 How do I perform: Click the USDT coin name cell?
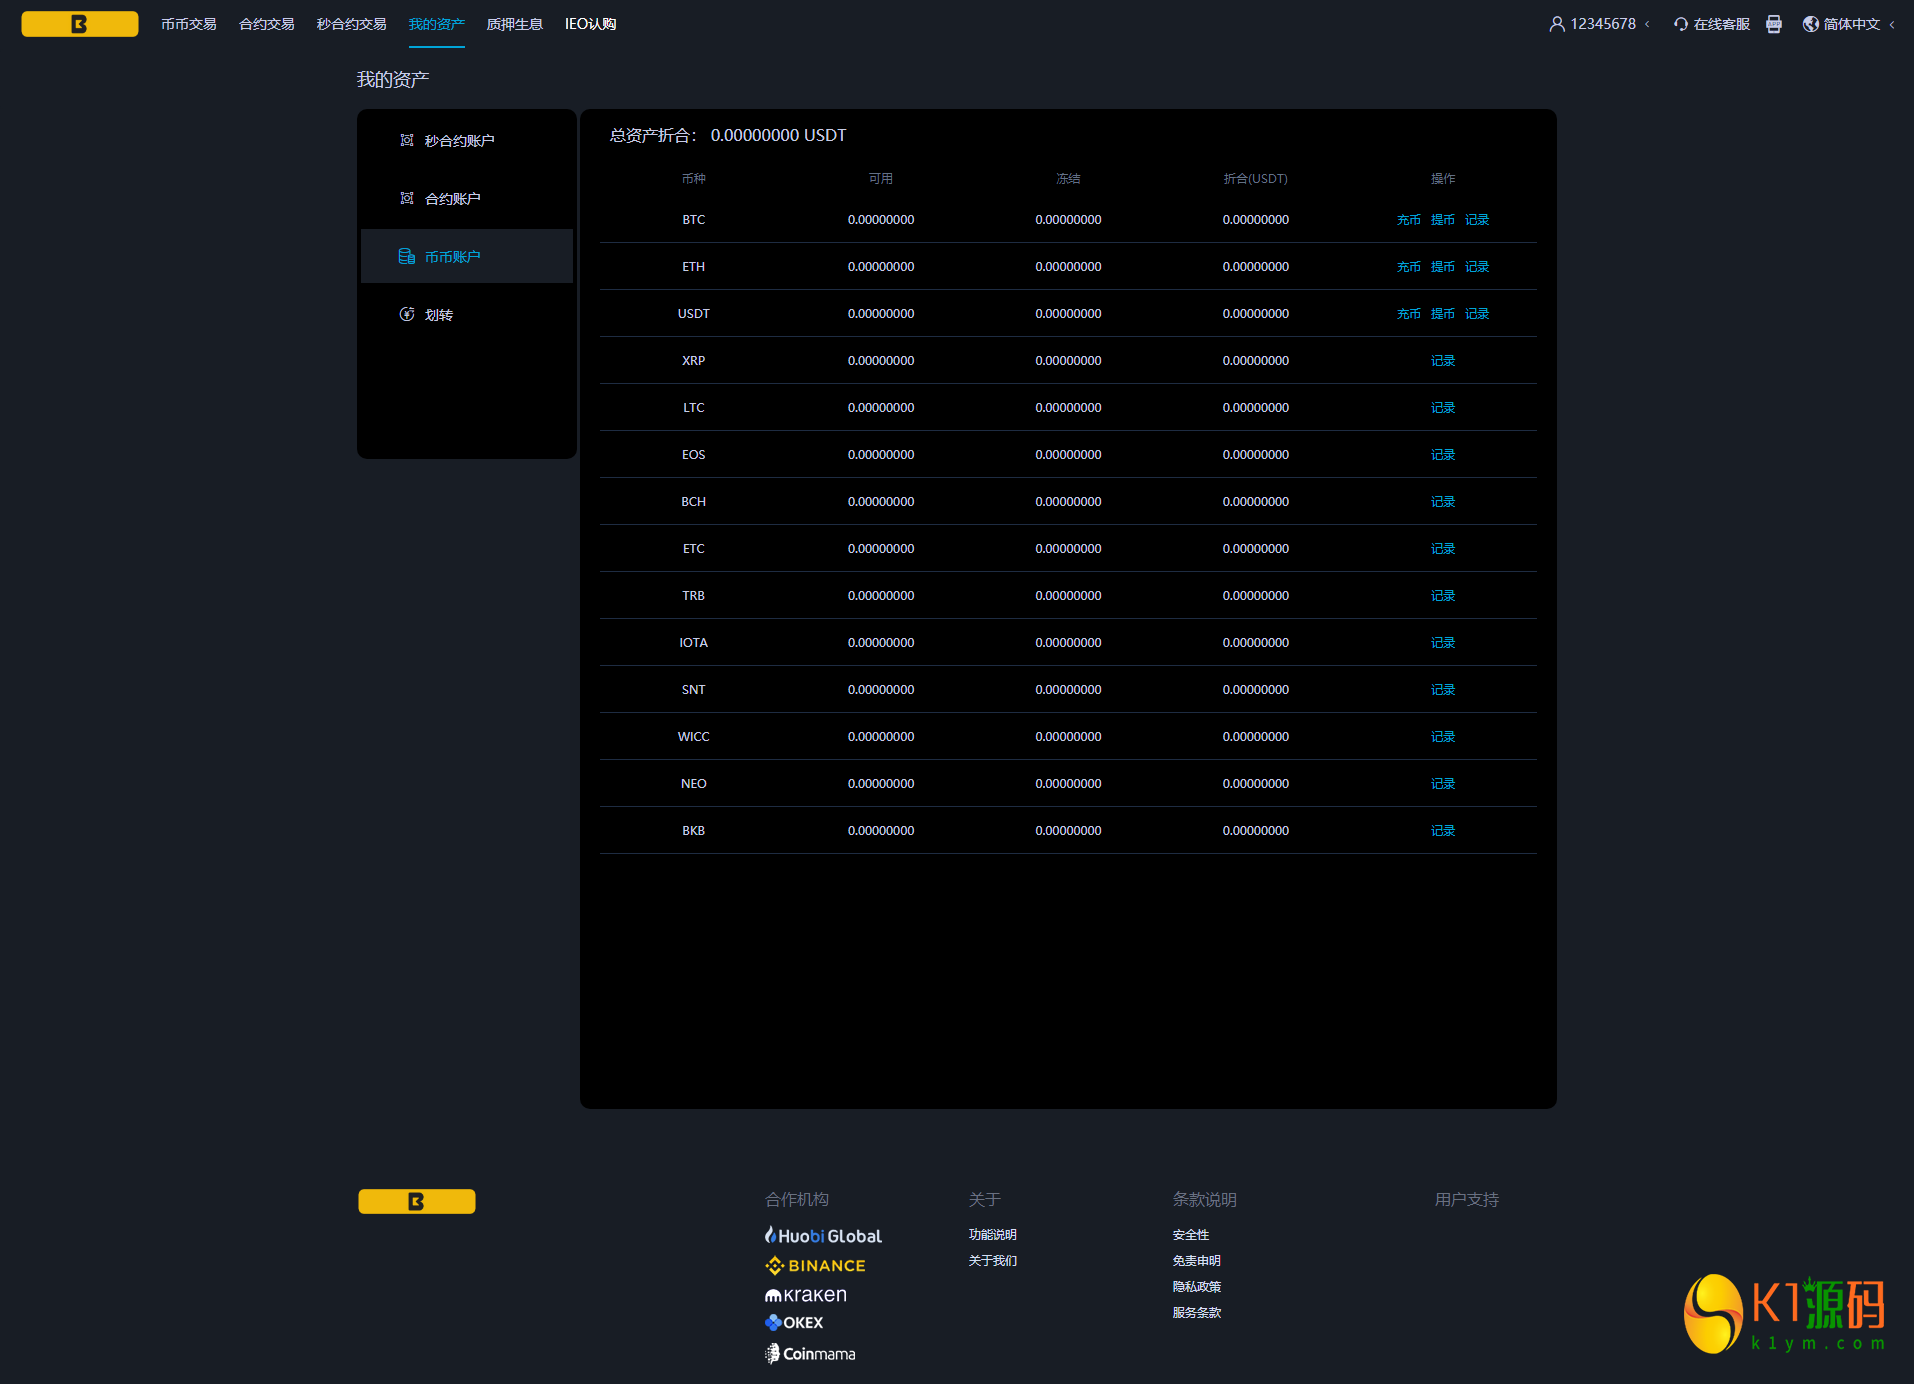694,314
